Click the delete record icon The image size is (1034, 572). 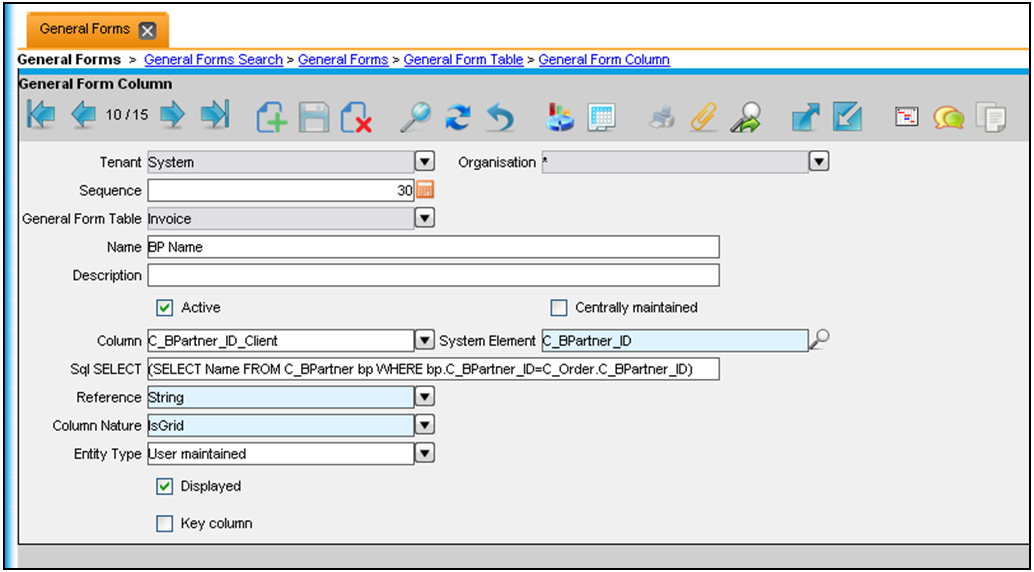pos(356,117)
